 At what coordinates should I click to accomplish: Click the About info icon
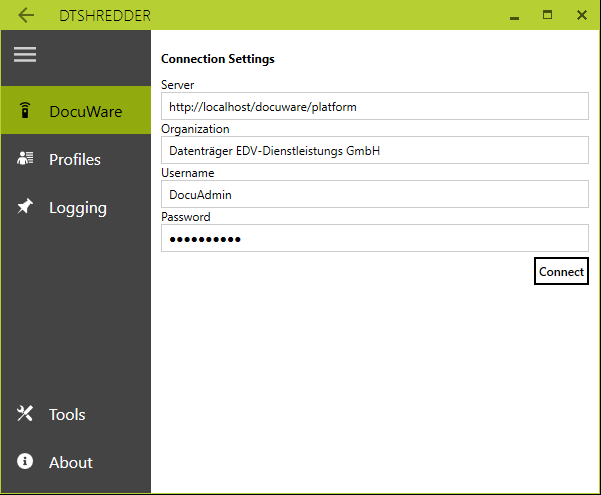click(25, 461)
